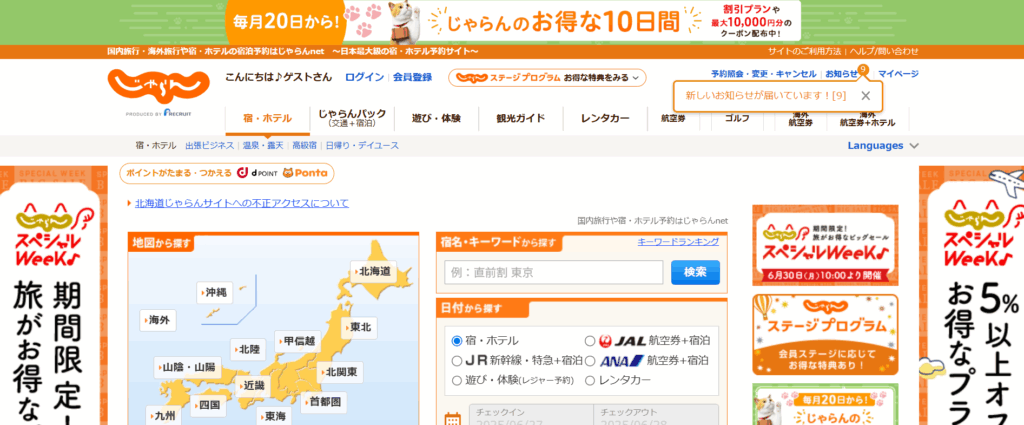1024x425 pixels.
Task: Select 四国 on the map
Action: tap(209, 405)
